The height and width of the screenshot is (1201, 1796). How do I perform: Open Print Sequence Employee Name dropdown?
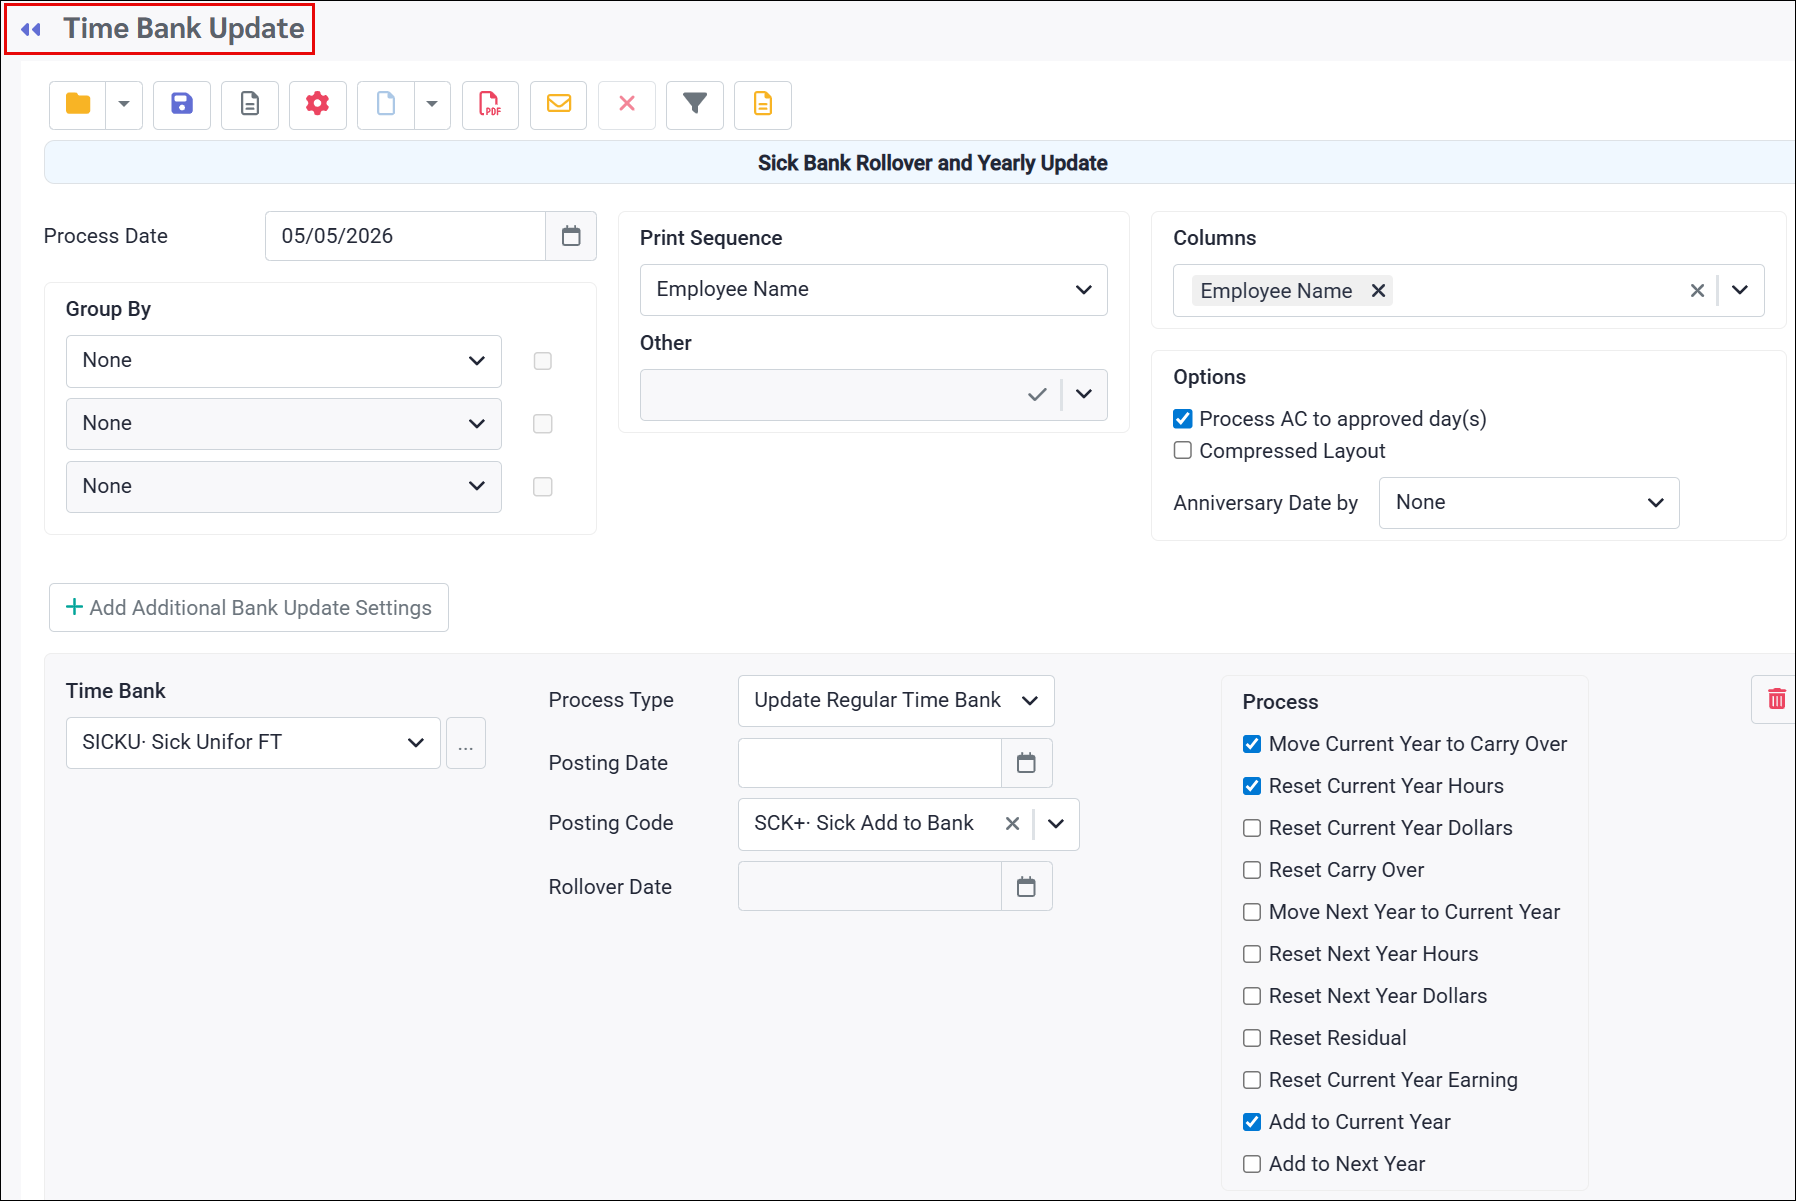874,290
